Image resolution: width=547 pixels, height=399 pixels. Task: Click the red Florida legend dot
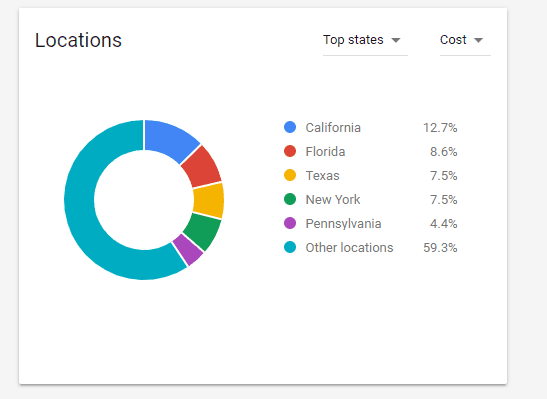(x=290, y=151)
